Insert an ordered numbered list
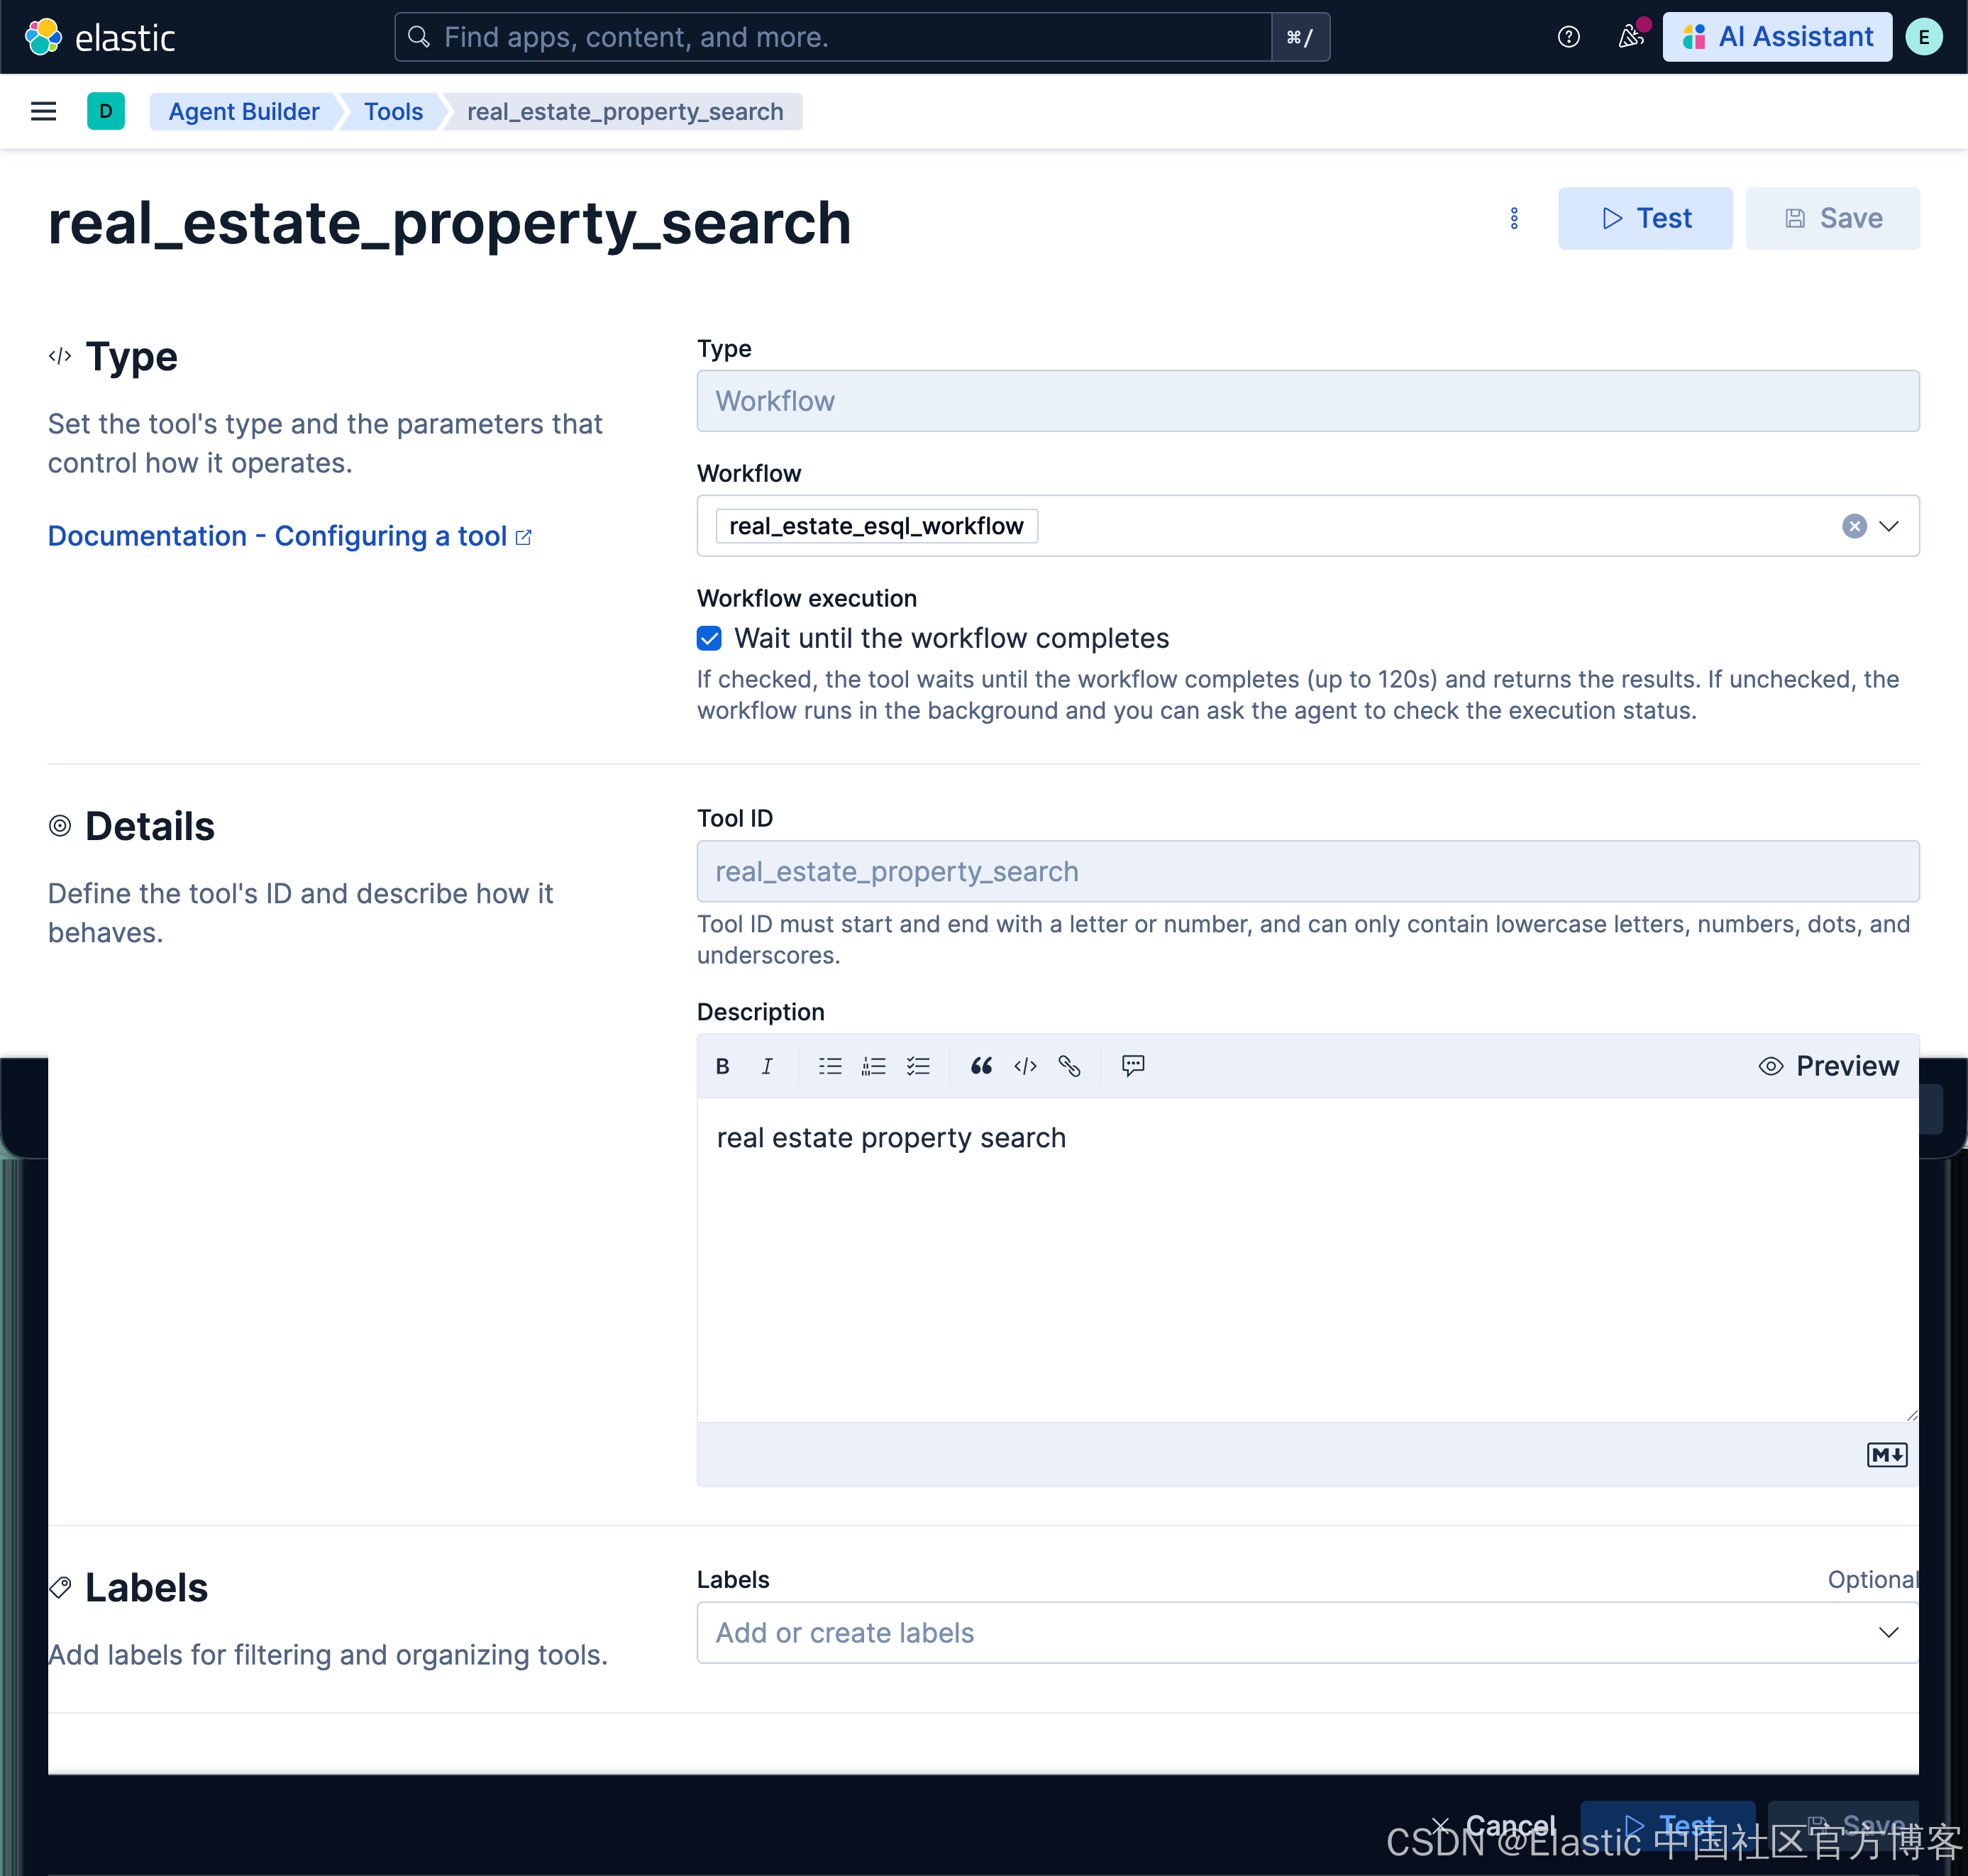Viewport: 1968px width, 1876px height. 873,1066
